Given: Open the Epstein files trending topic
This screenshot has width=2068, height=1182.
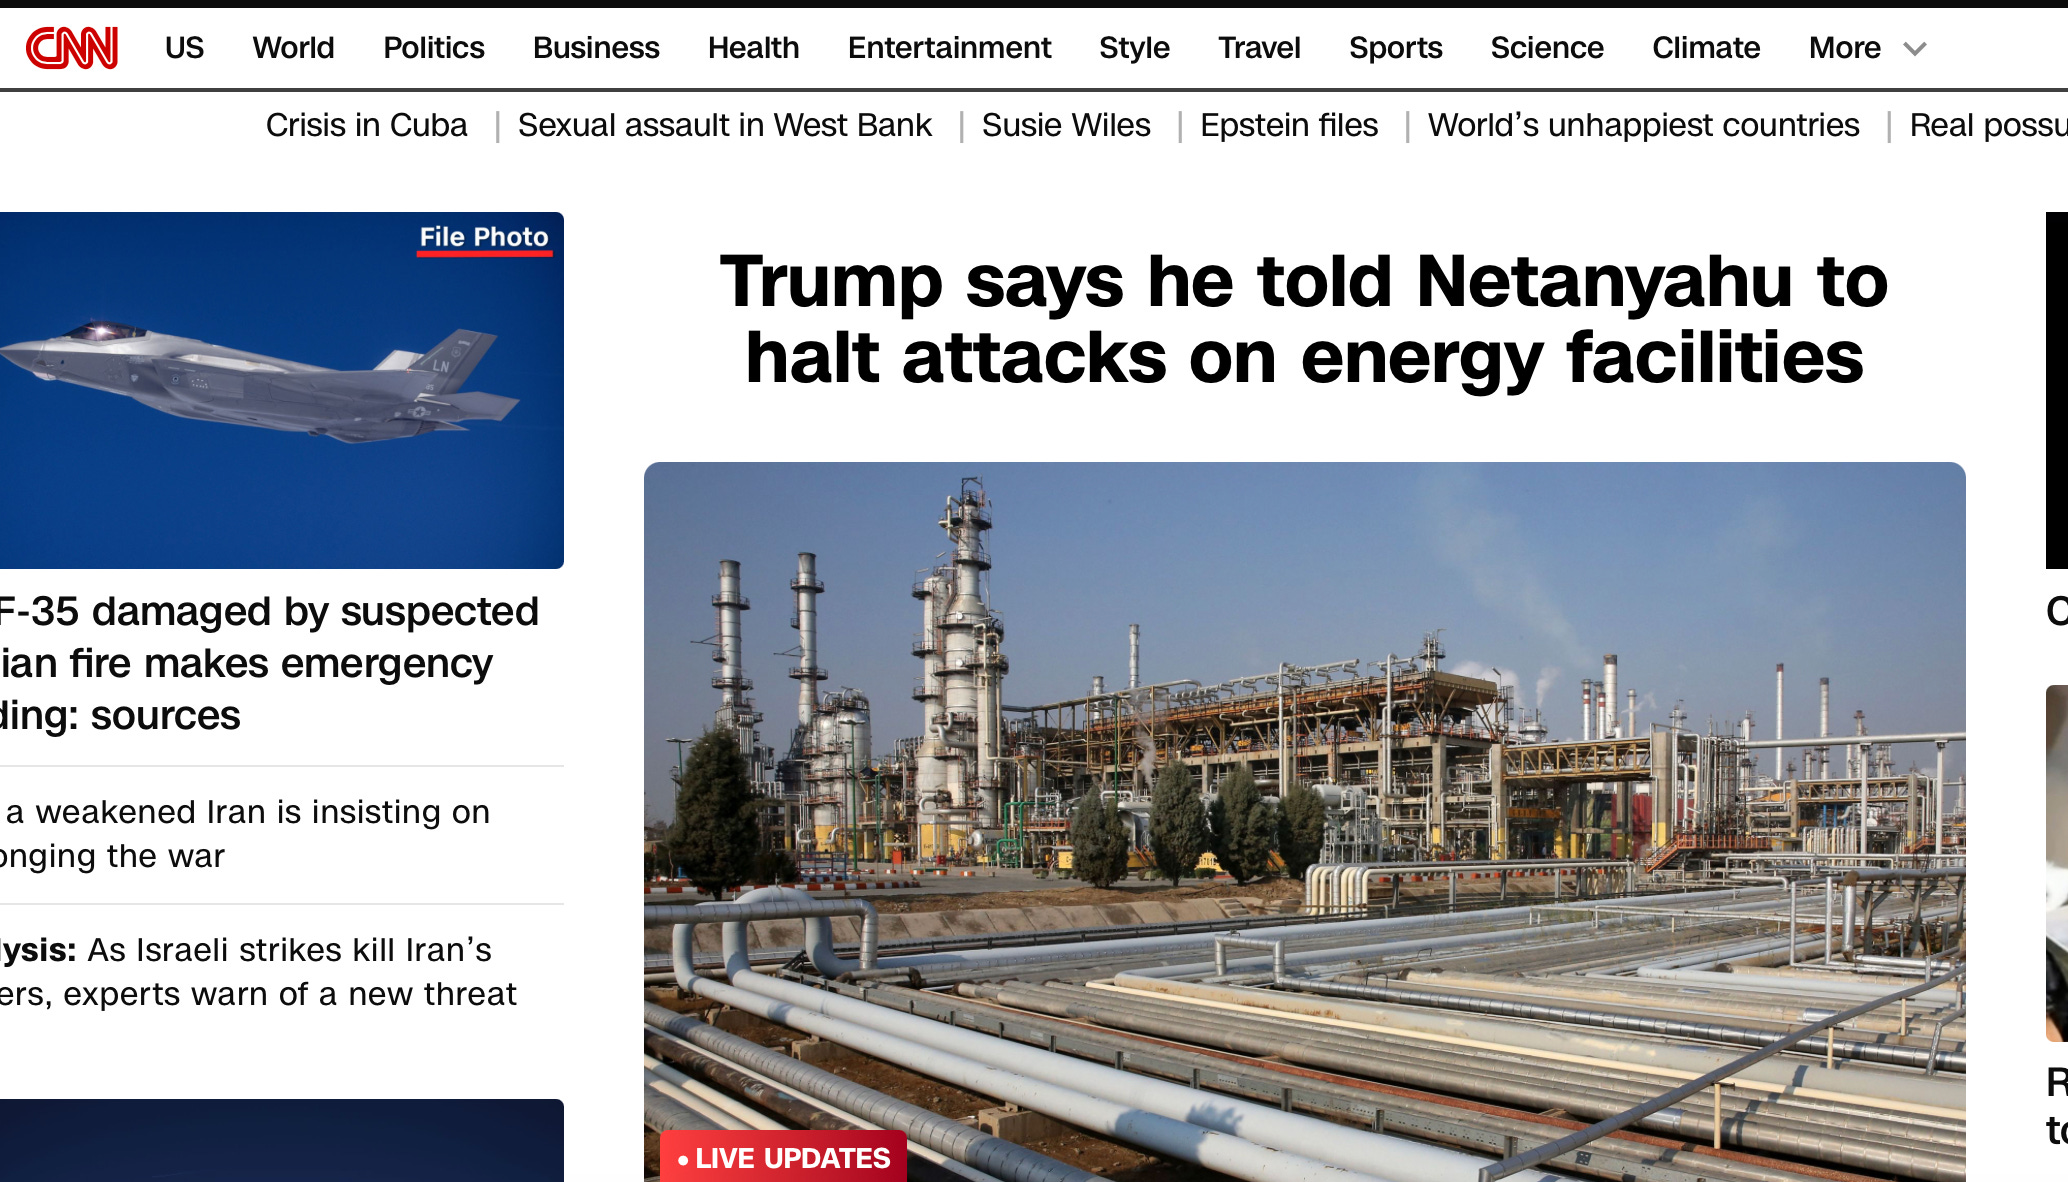Looking at the screenshot, I should (x=1289, y=125).
